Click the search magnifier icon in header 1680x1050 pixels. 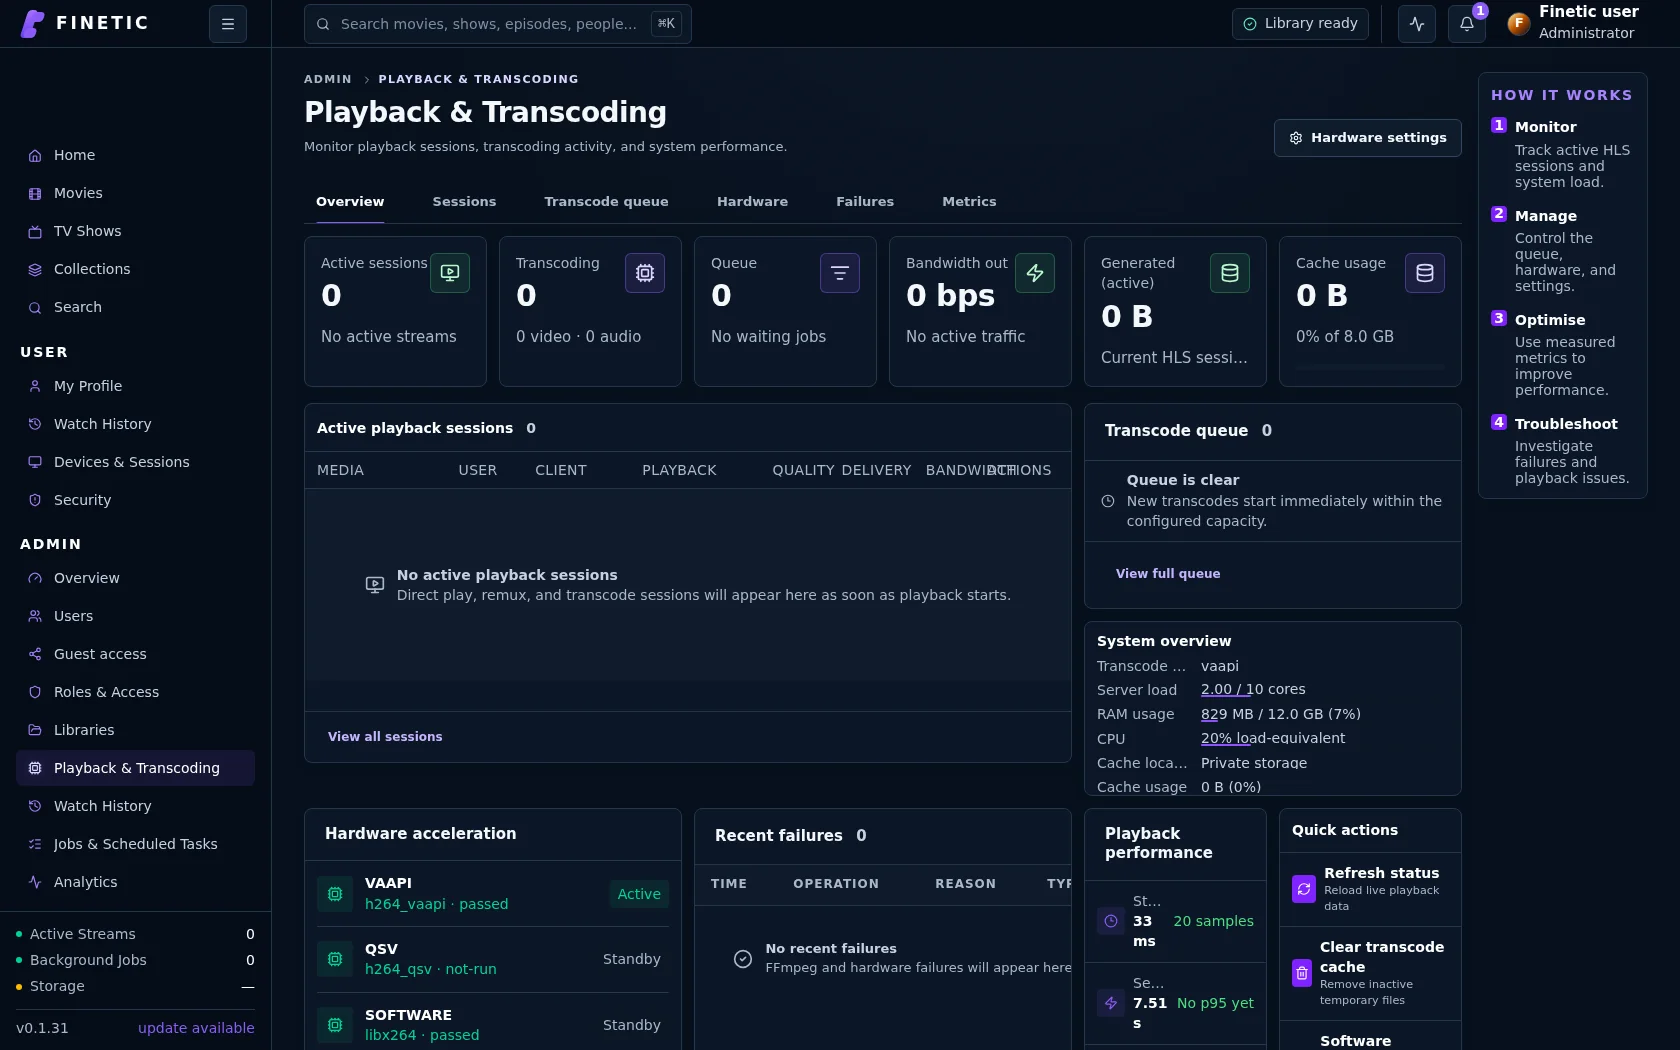pyautogui.click(x=323, y=24)
